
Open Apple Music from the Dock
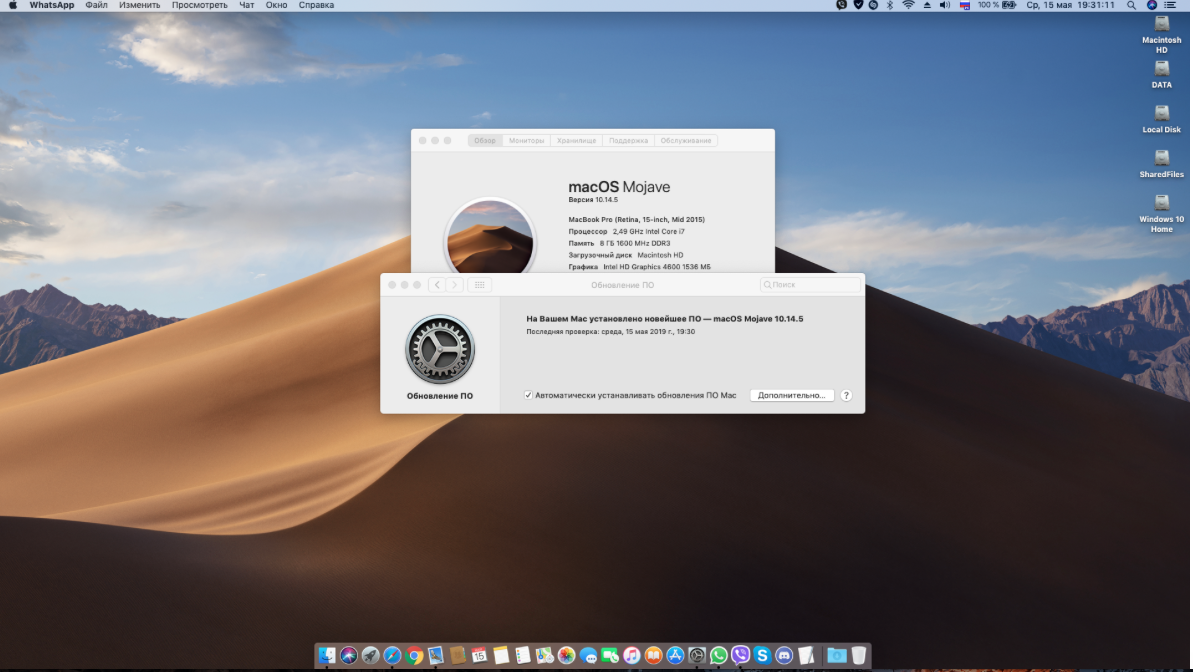(630, 657)
